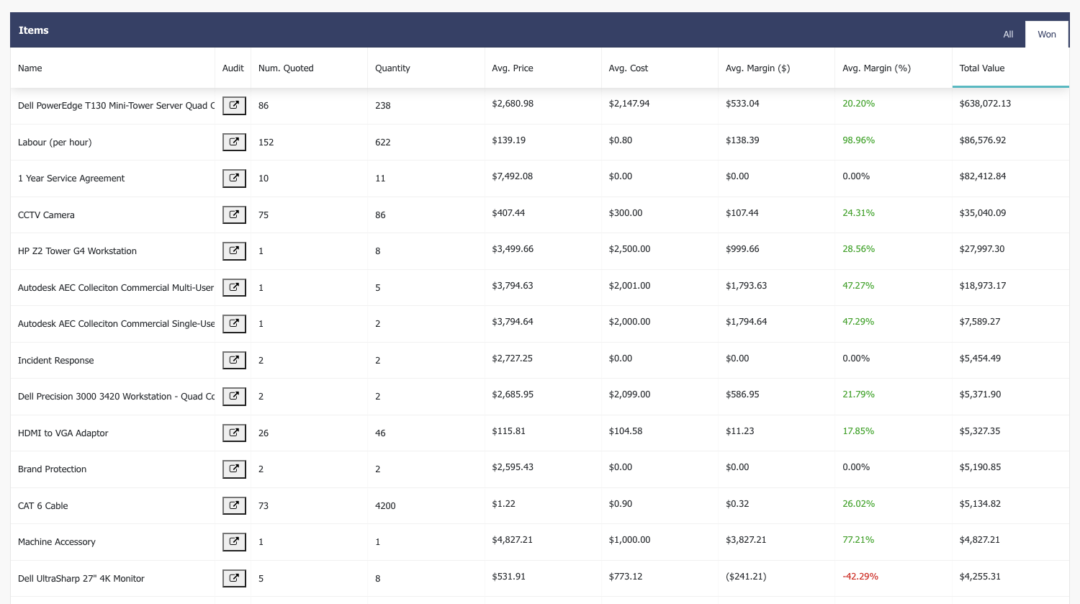Select '1 Year Service Agreement' item name
Image resolution: width=1080 pixels, height=604 pixels.
71,178
